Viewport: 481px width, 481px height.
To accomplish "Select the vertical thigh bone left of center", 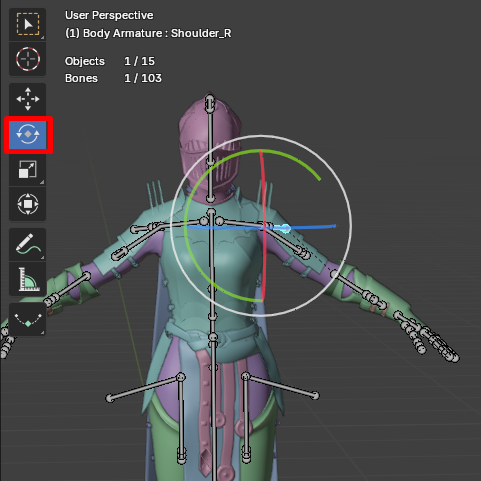I will point(181,418).
